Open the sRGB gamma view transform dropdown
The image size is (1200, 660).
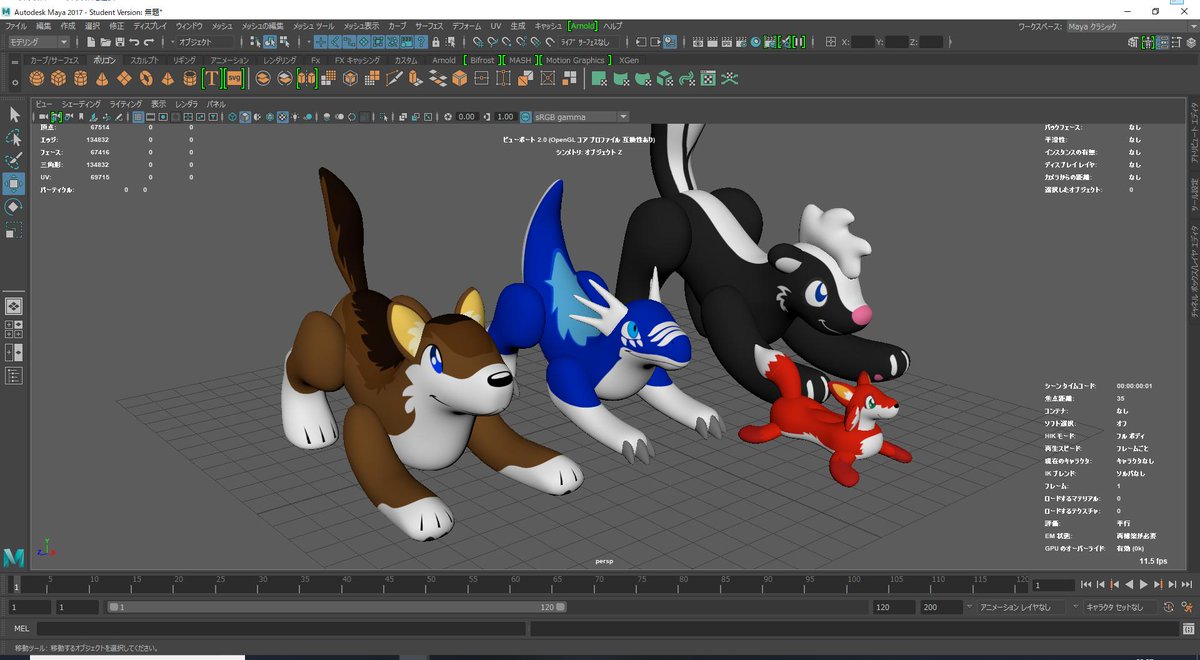(x=580, y=116)
